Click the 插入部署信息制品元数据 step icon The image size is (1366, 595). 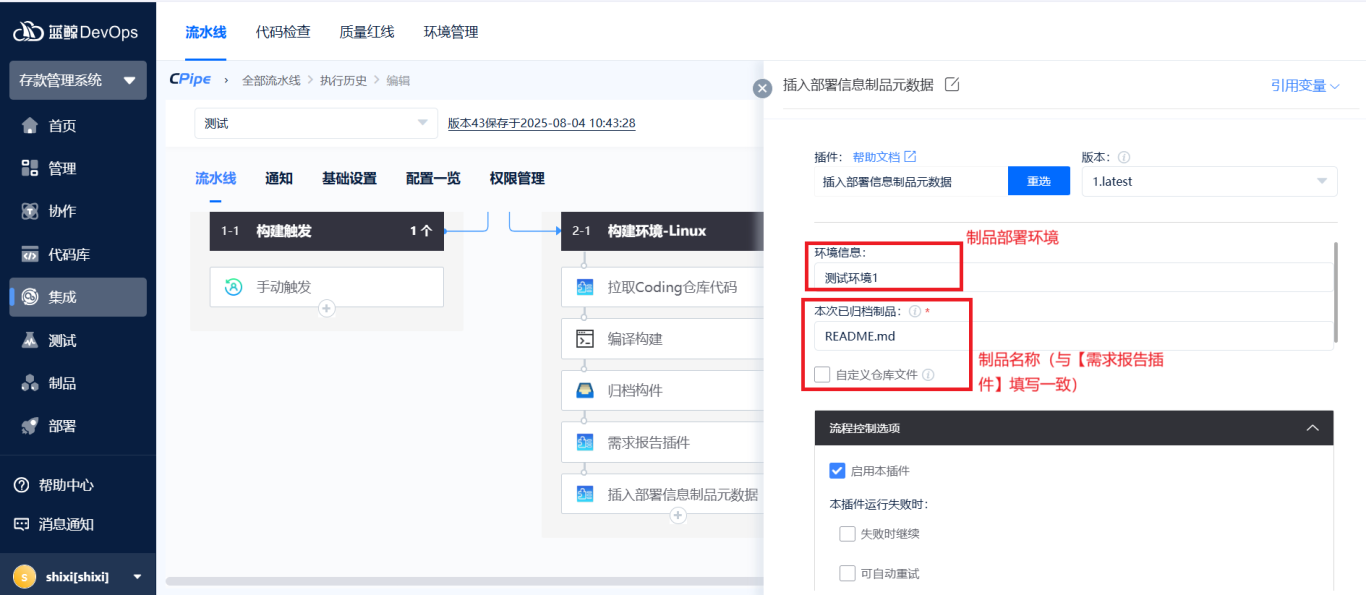click(x=585, y=494)
